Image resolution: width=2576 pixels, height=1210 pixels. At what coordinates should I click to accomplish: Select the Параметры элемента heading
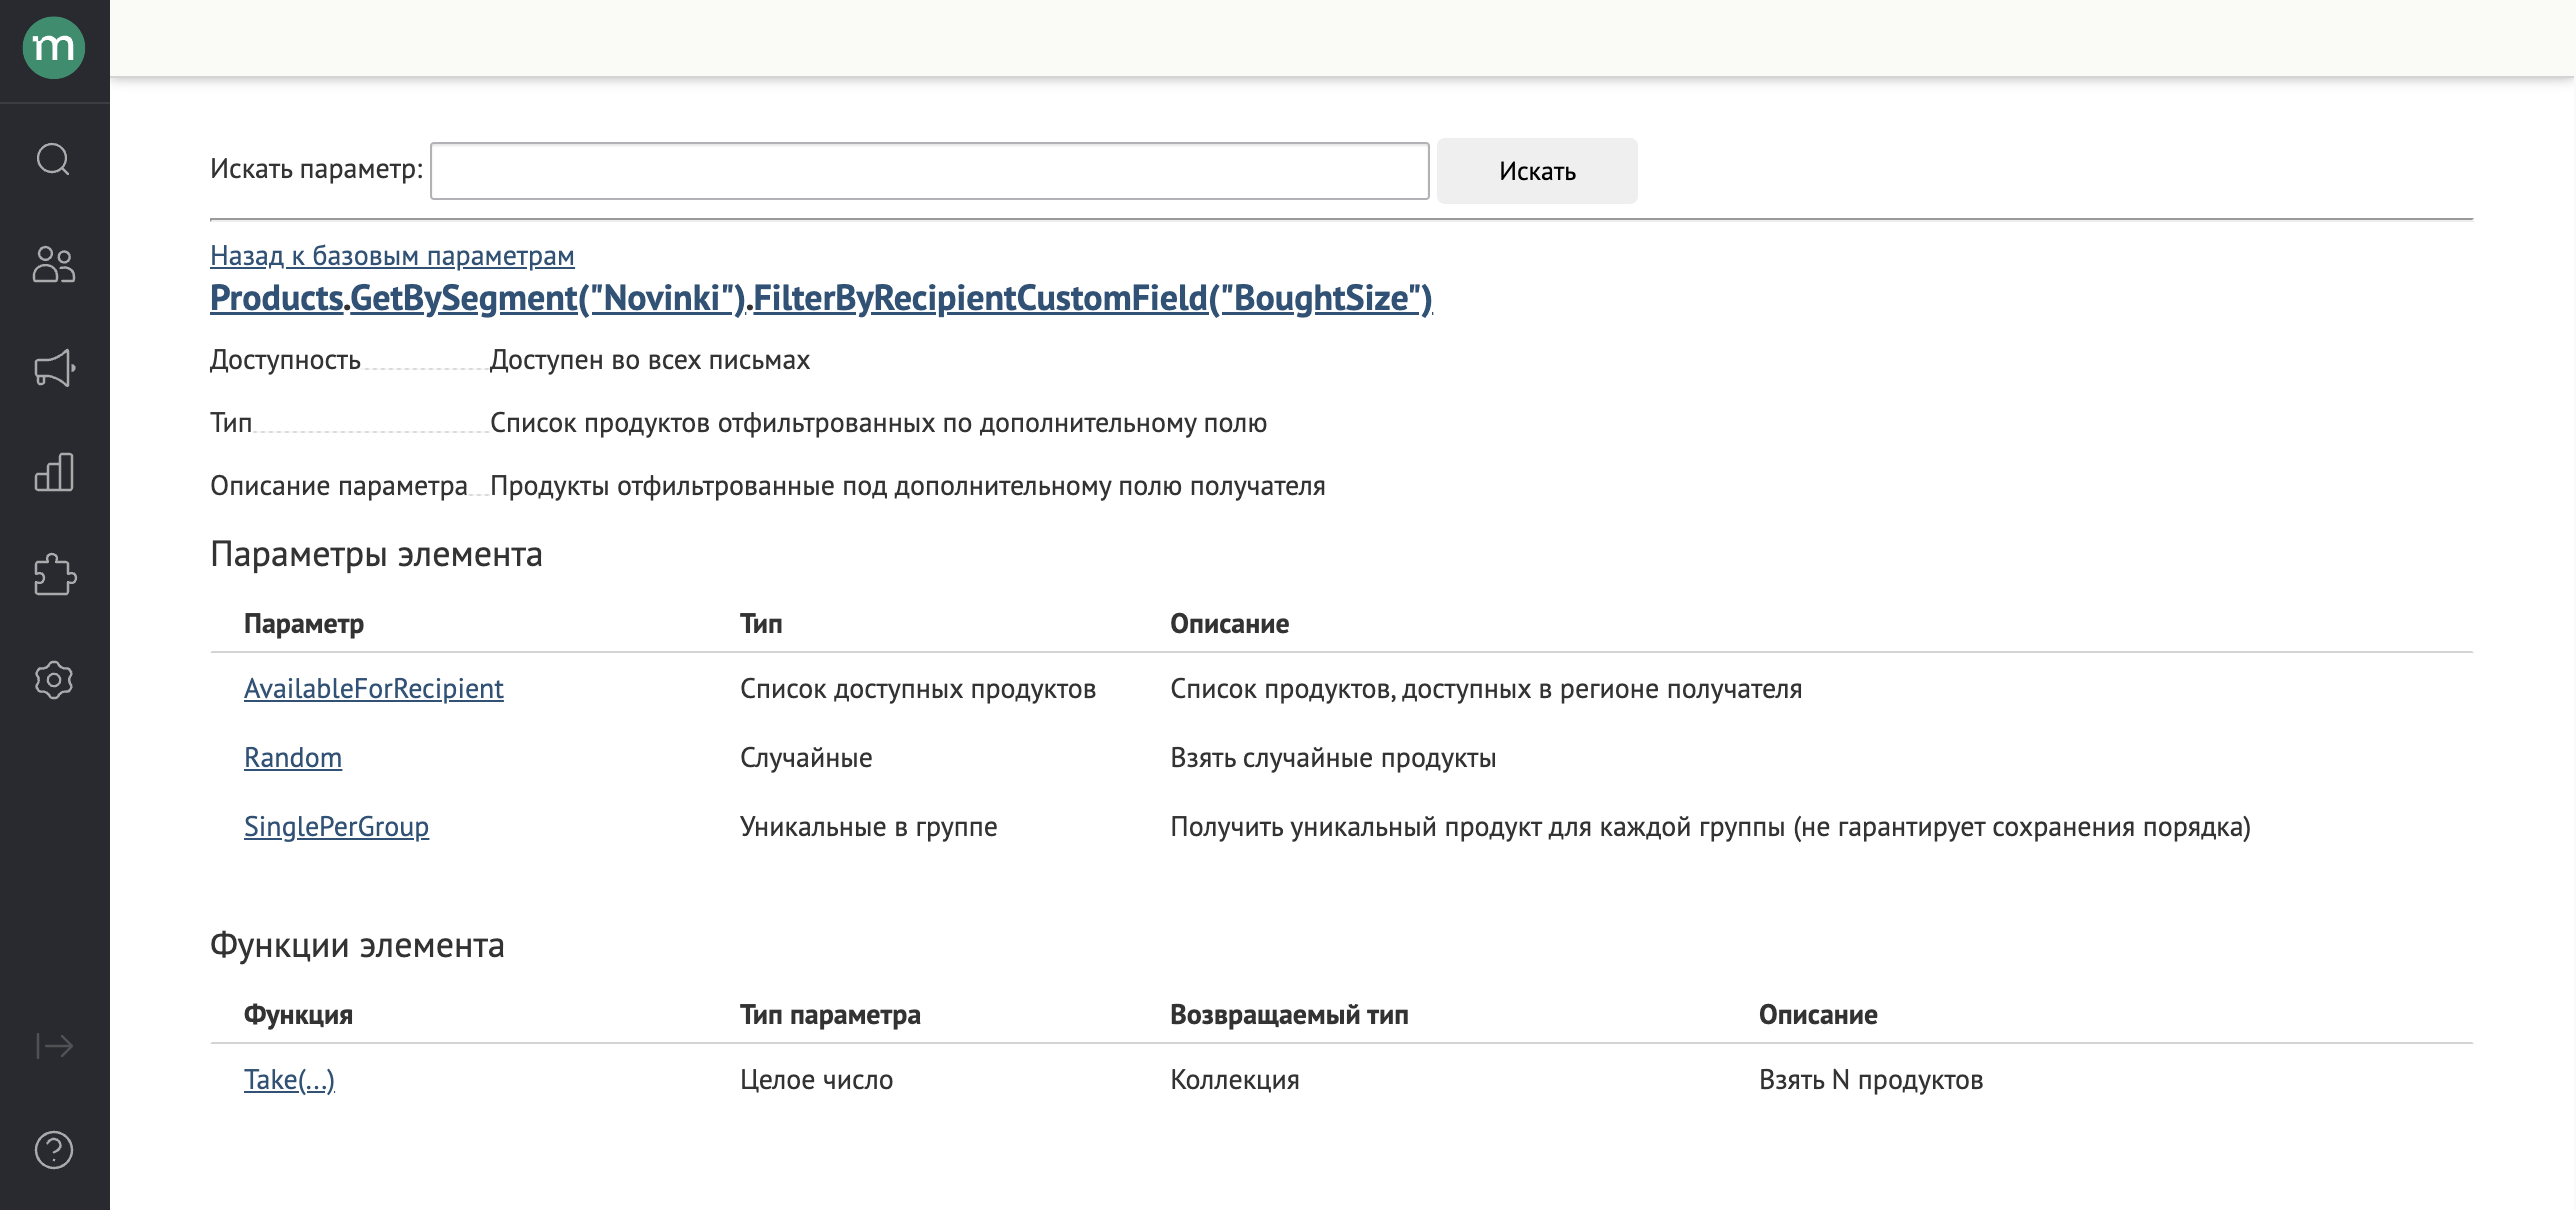(x=376, y=554)
